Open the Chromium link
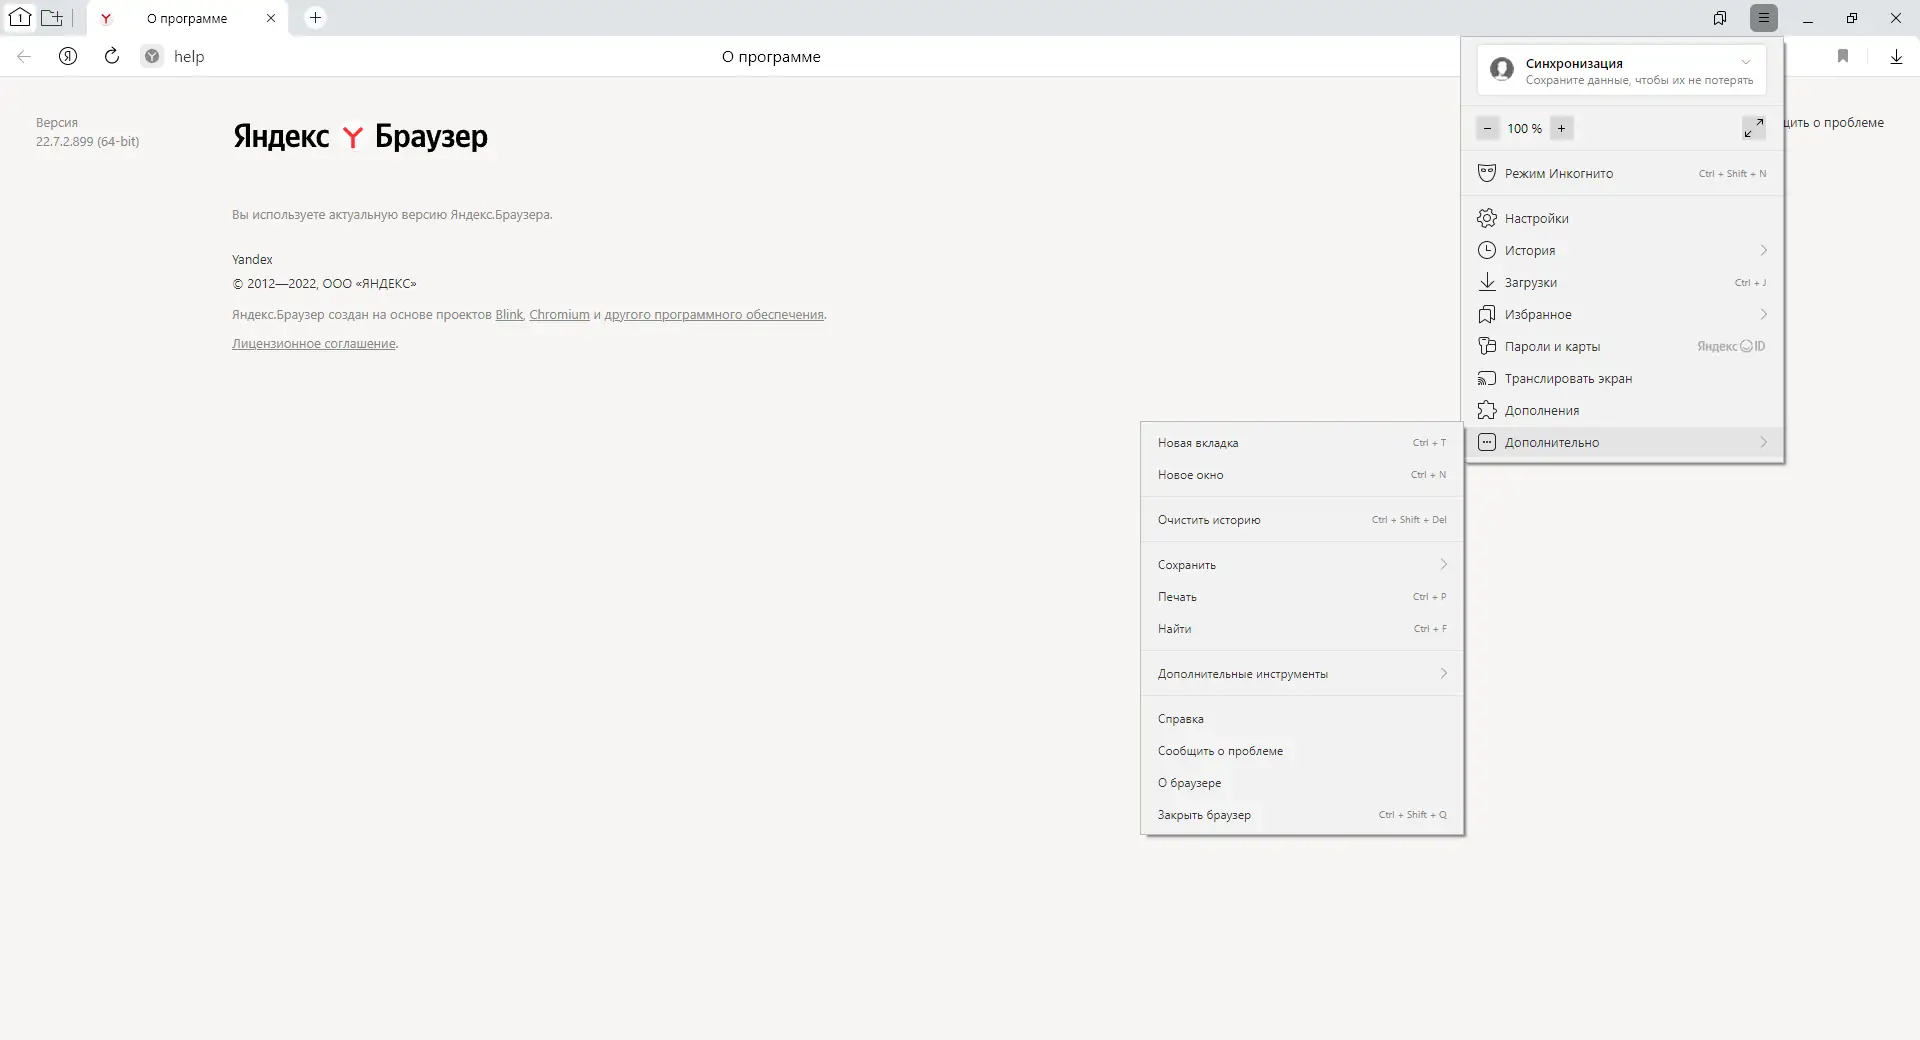Image resolution: width=1920 pixels, height=1040 pixels. tap(559, 315)
